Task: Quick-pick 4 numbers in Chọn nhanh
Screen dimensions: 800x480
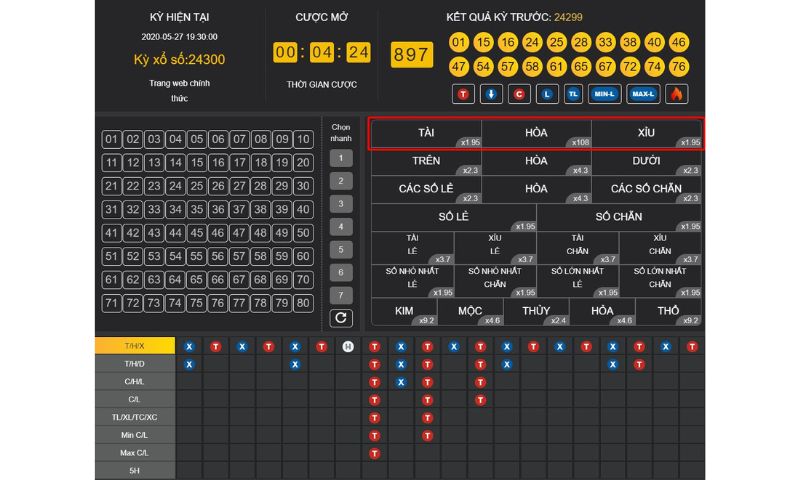Action: point(341,226)
